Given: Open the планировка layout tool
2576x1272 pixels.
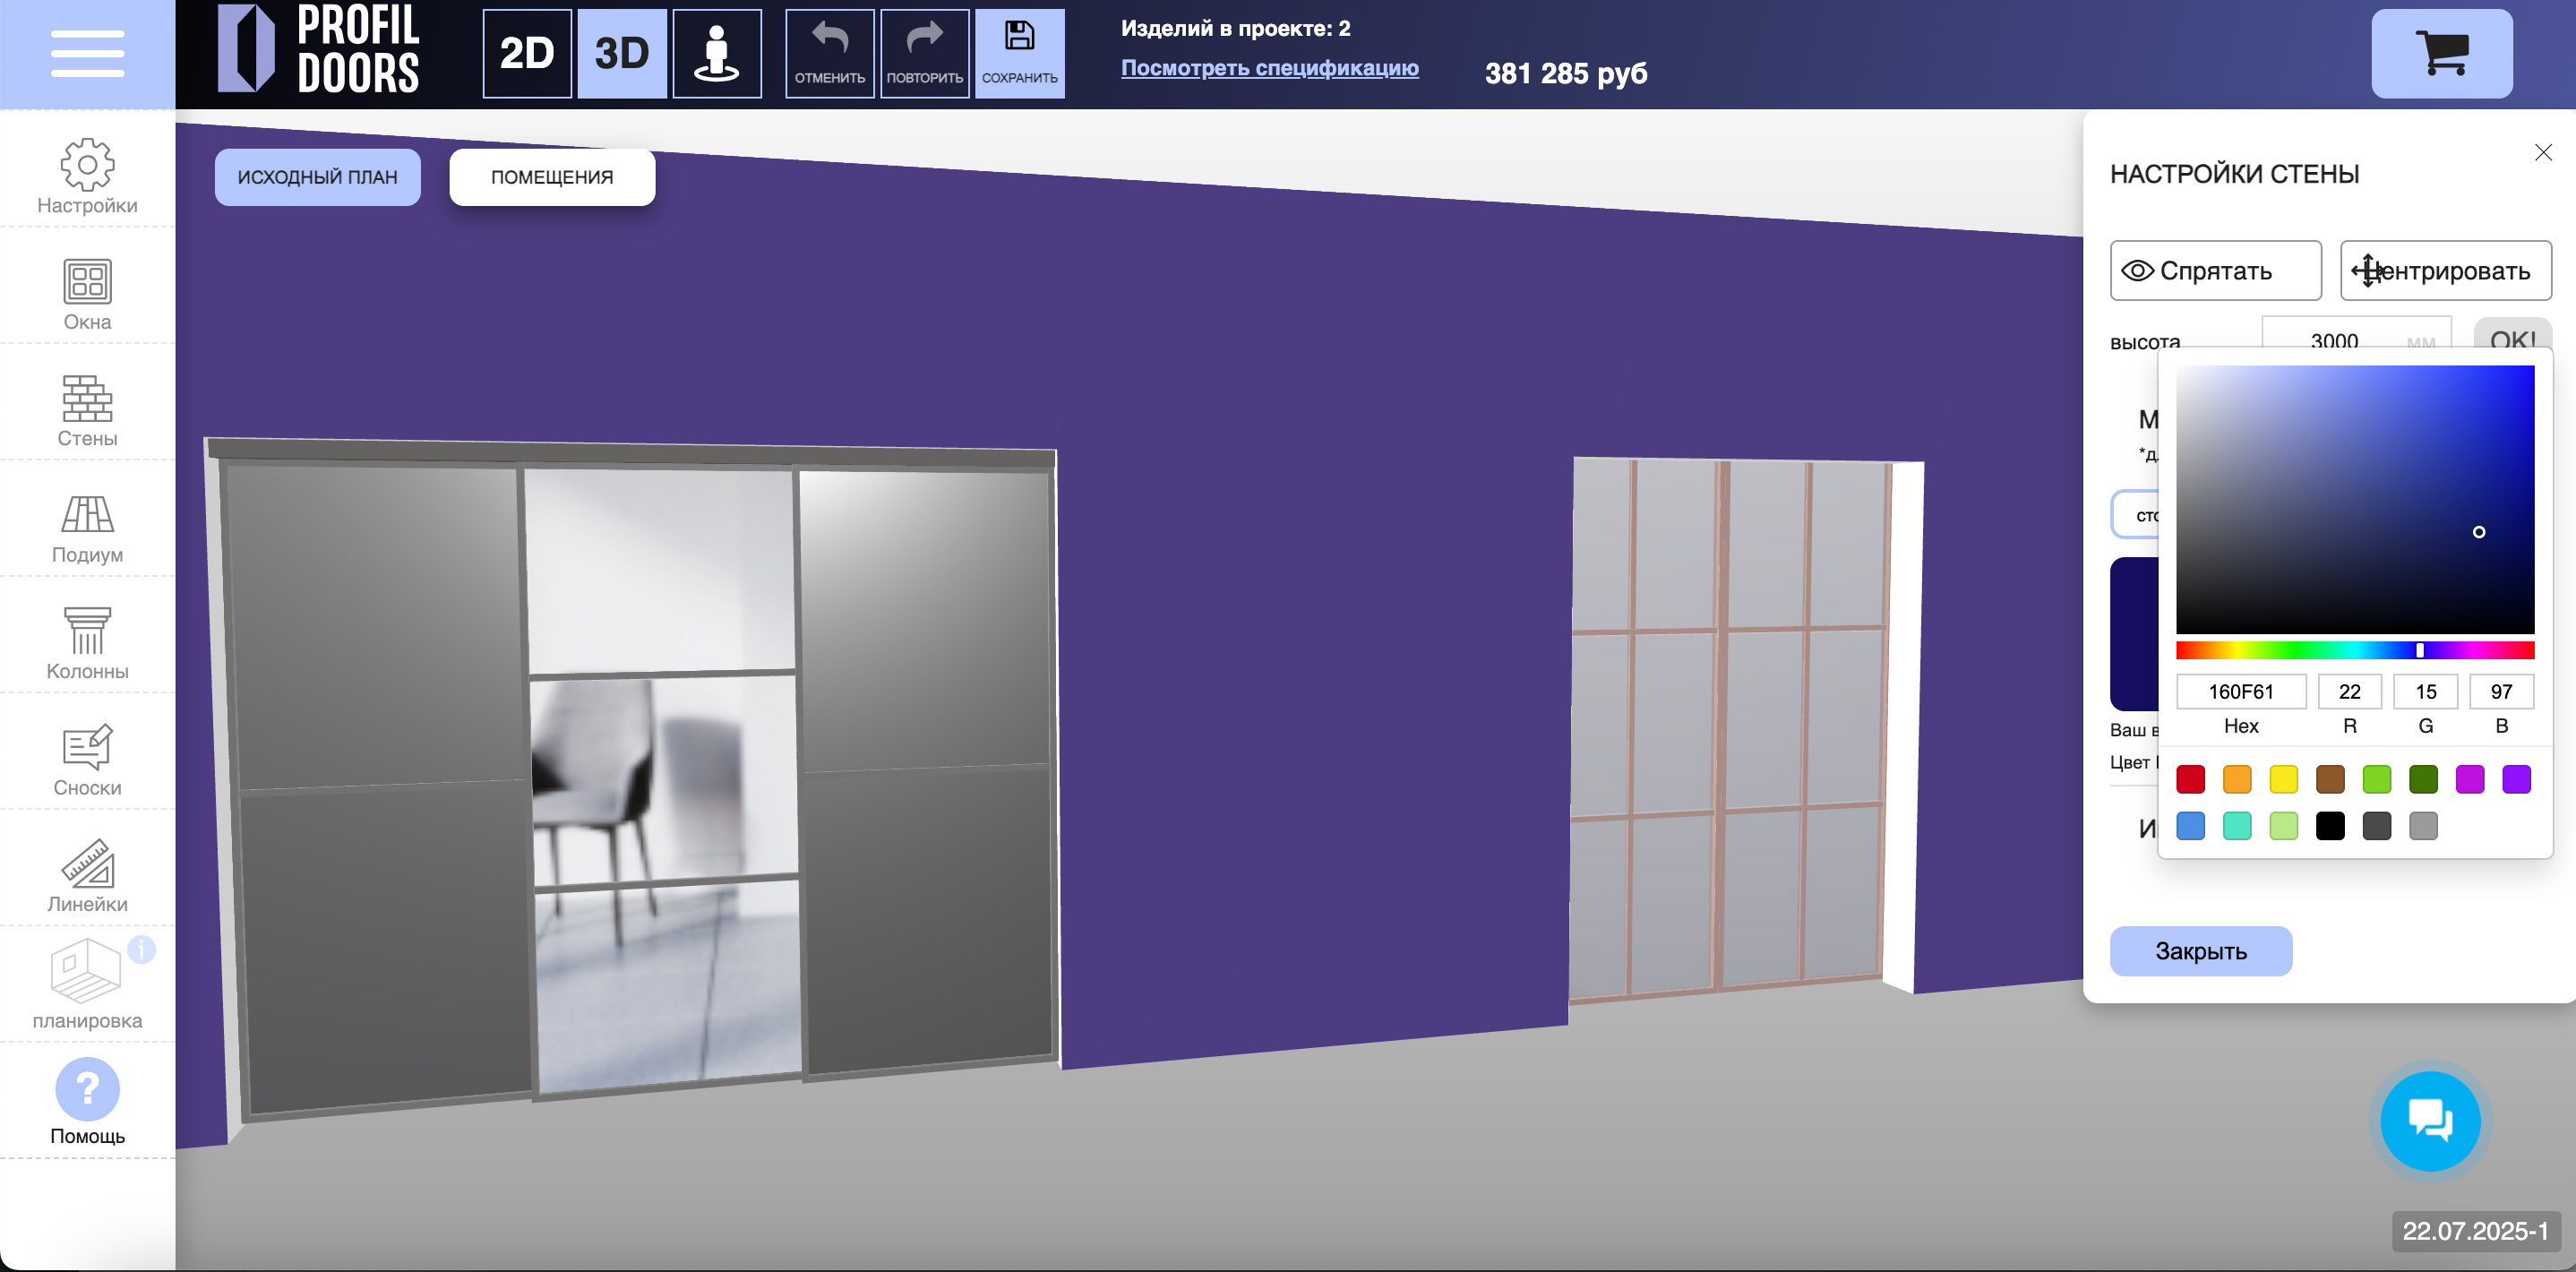Looking at the screenshot, I should coord(87,985).
